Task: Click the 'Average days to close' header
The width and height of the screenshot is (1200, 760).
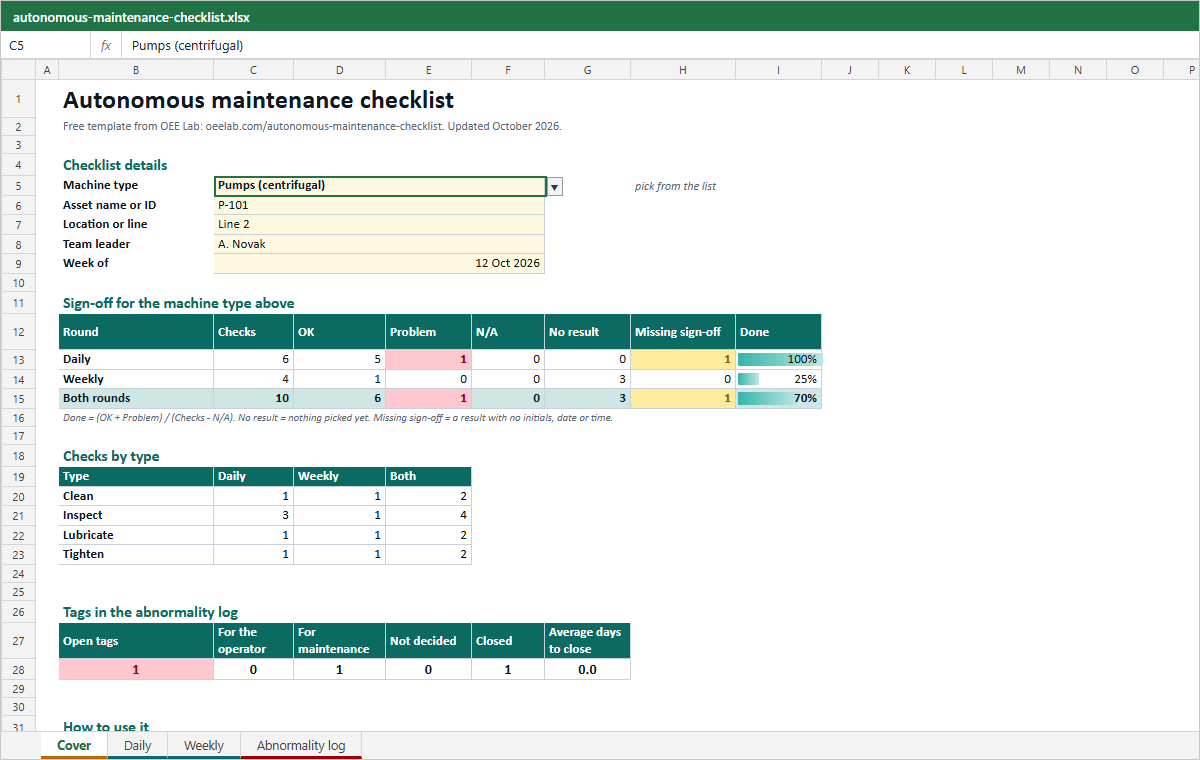Action: (587, 641)
